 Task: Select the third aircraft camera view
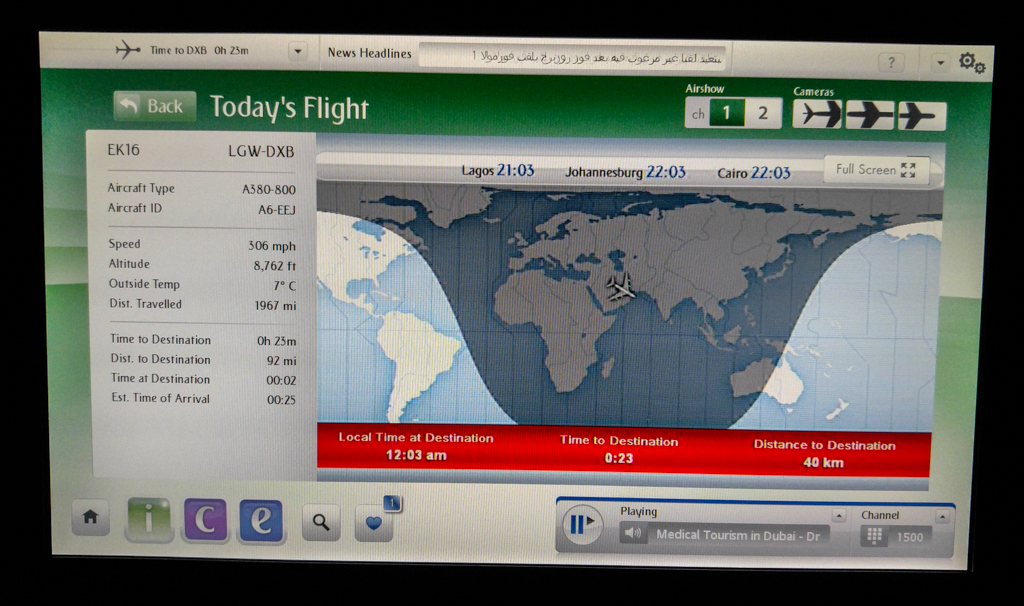921,117
